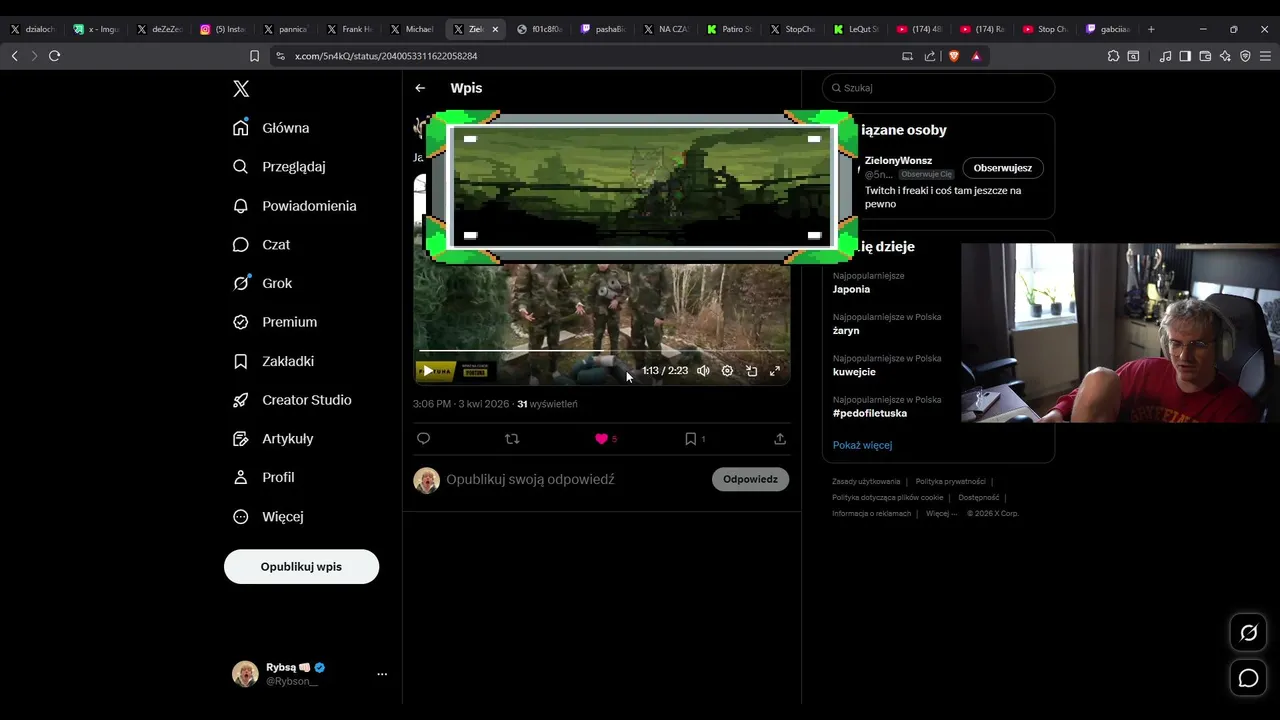
Task: Share the post
Action: click(780, 439)
